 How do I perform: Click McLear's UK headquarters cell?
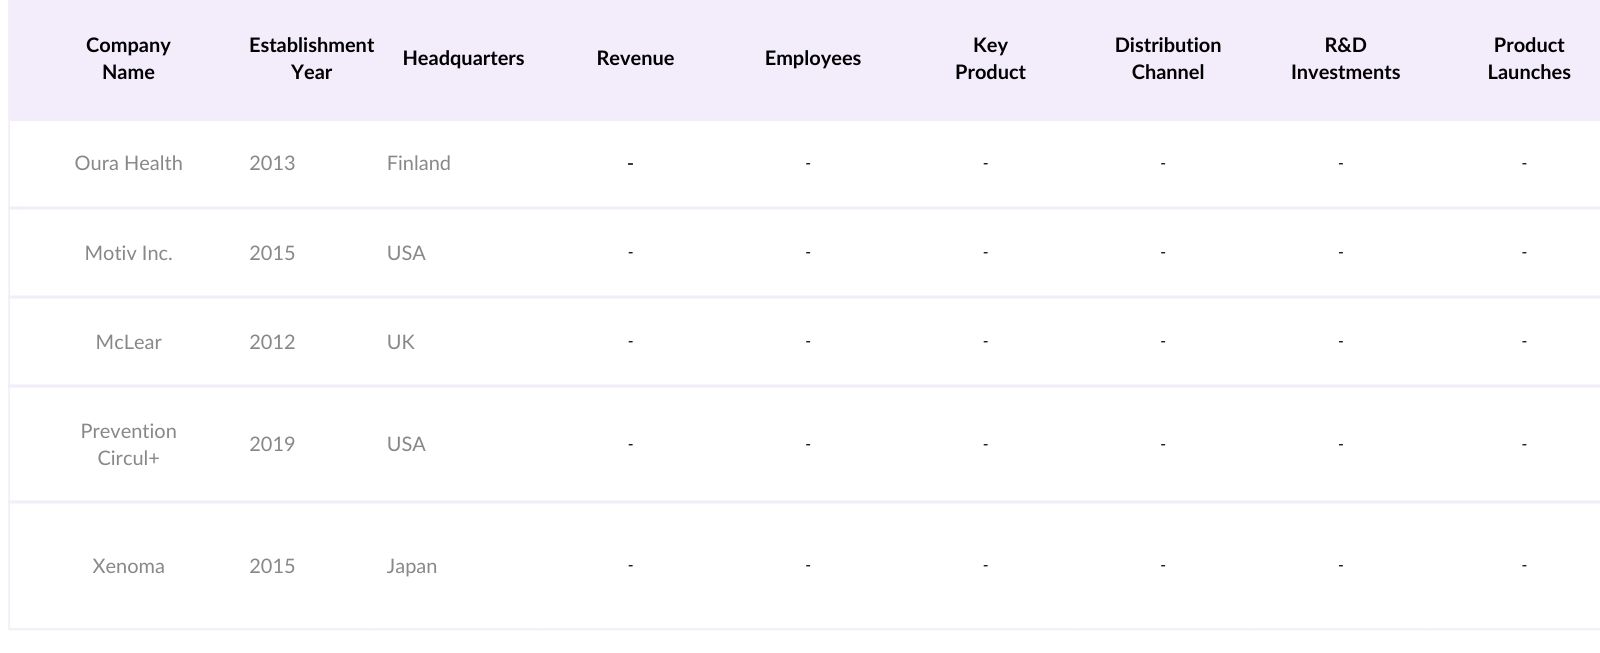pos(400,342)
